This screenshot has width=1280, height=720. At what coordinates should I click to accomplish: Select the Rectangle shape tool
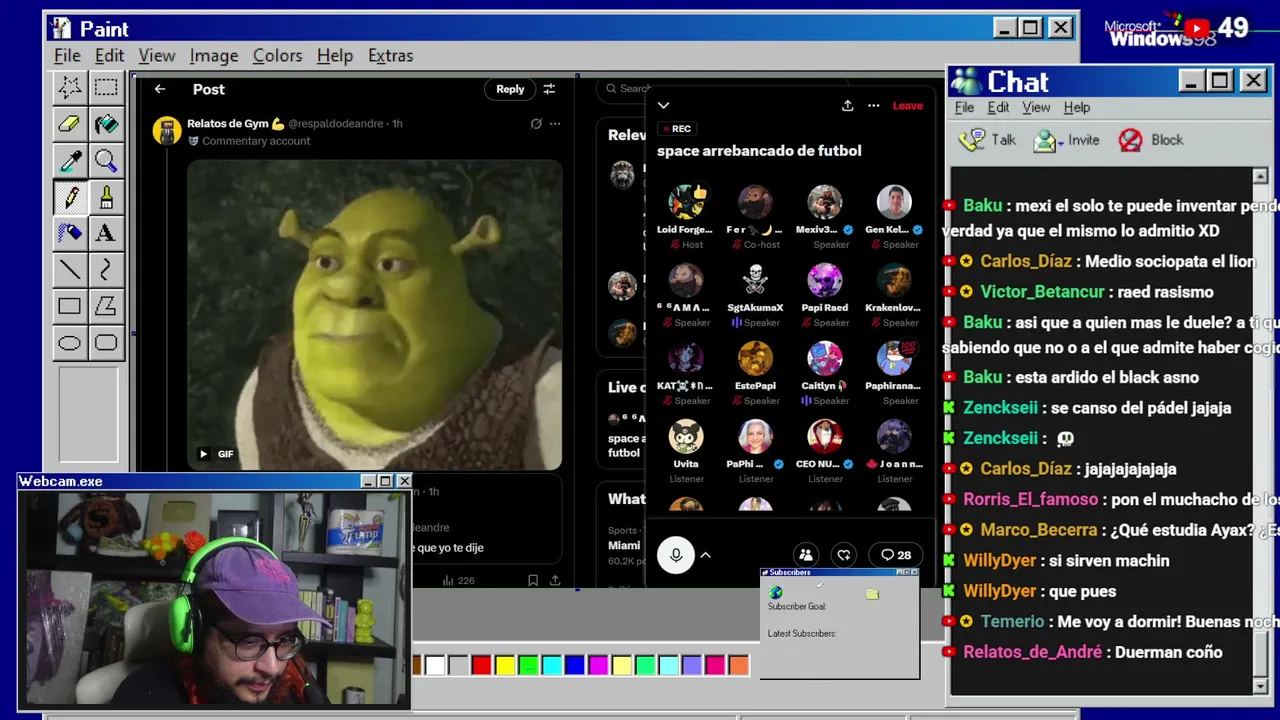(x=70, y=306)
